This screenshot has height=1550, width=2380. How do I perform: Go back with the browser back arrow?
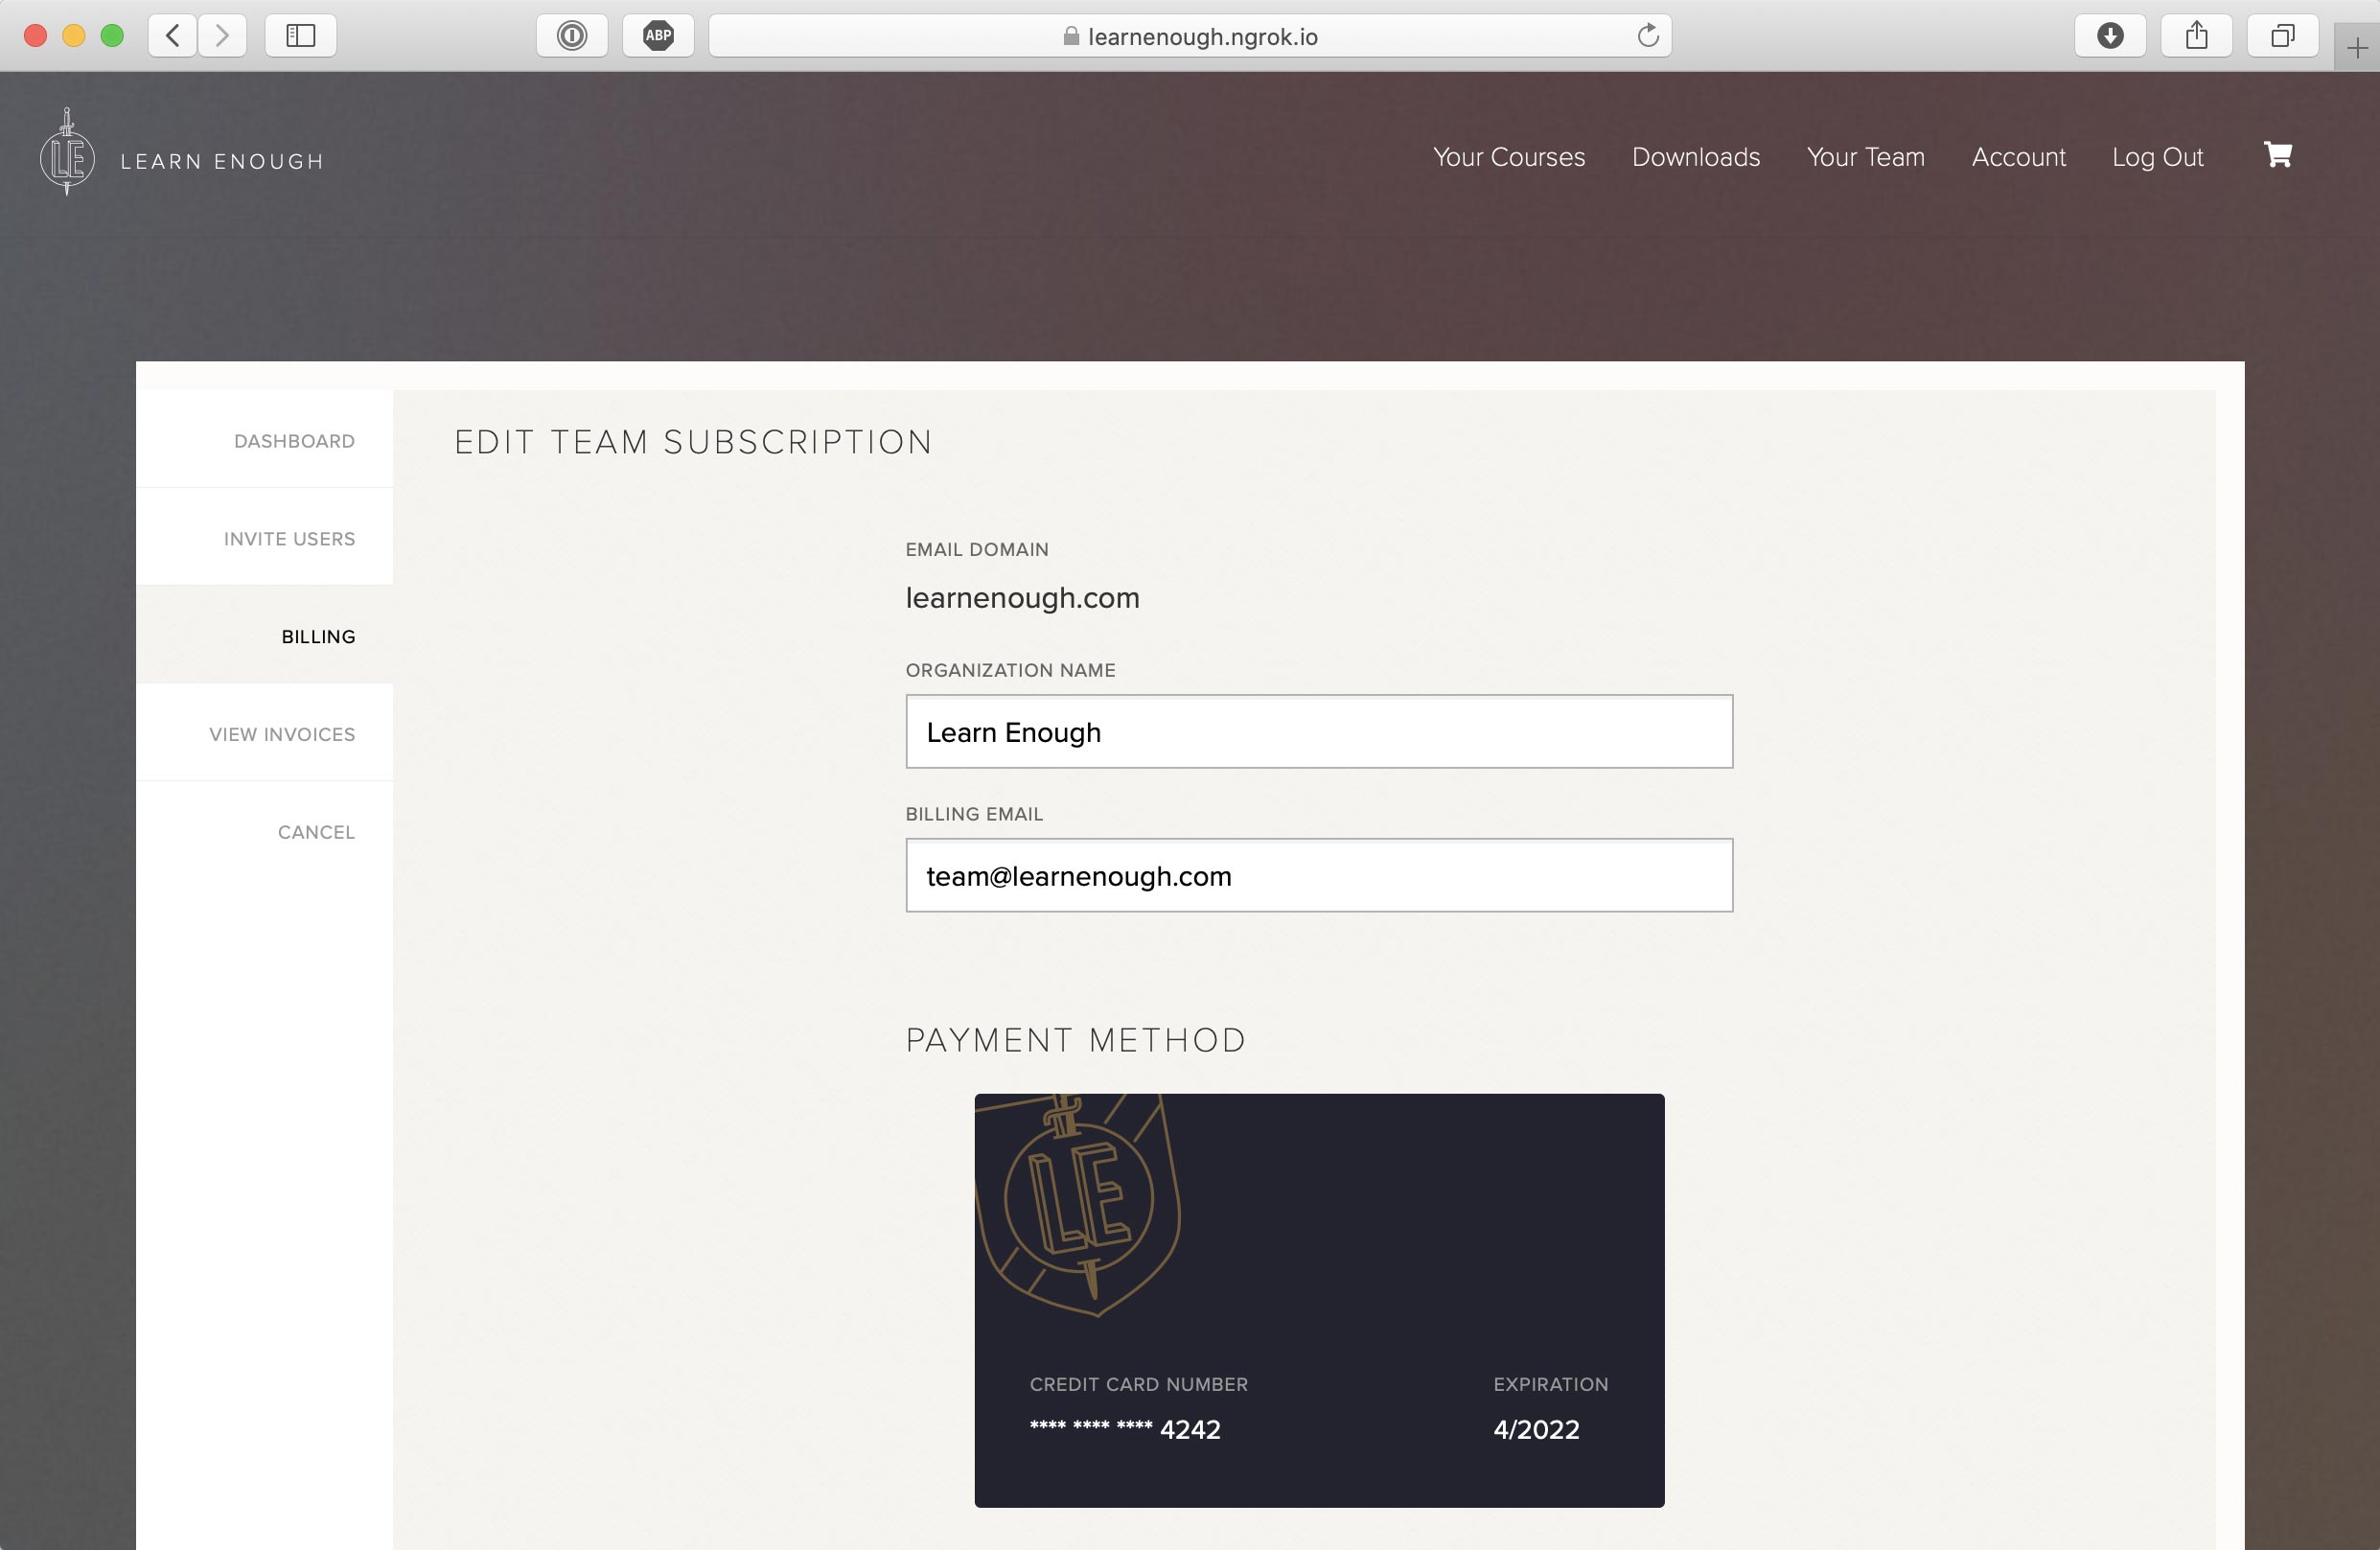coord(173,36)
